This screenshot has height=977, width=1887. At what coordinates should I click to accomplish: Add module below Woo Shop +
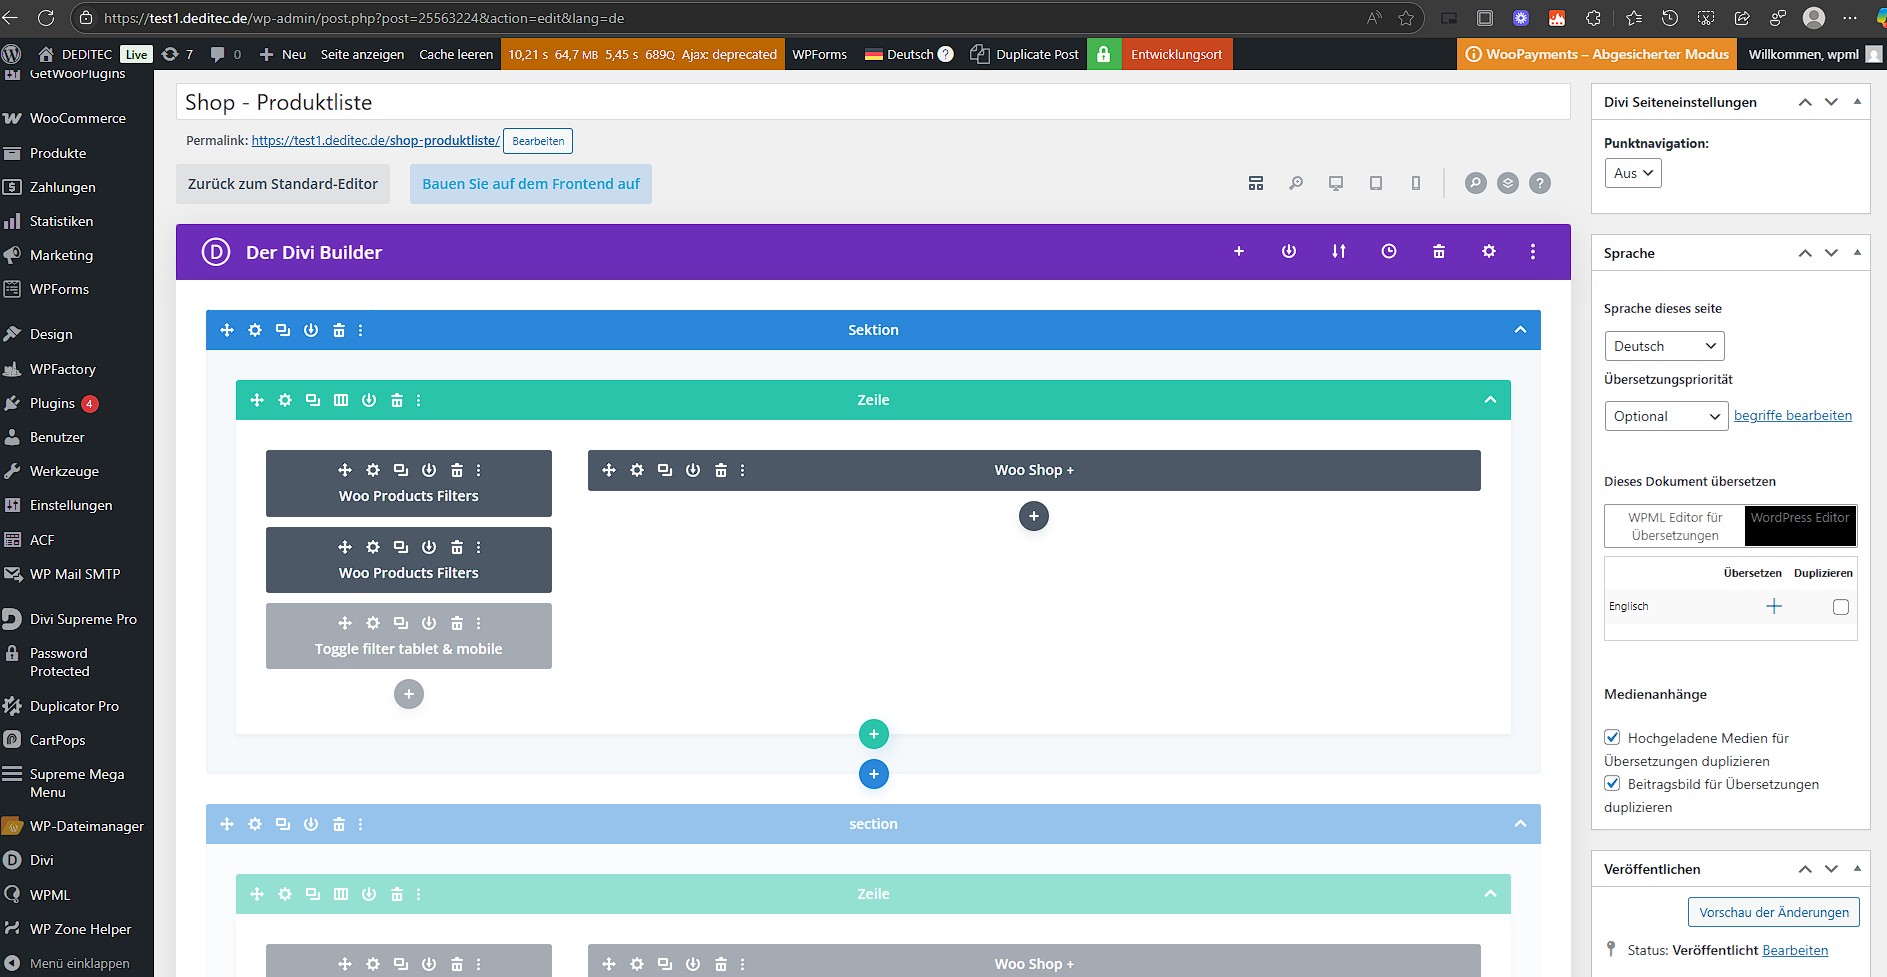tap(1034, 516)
